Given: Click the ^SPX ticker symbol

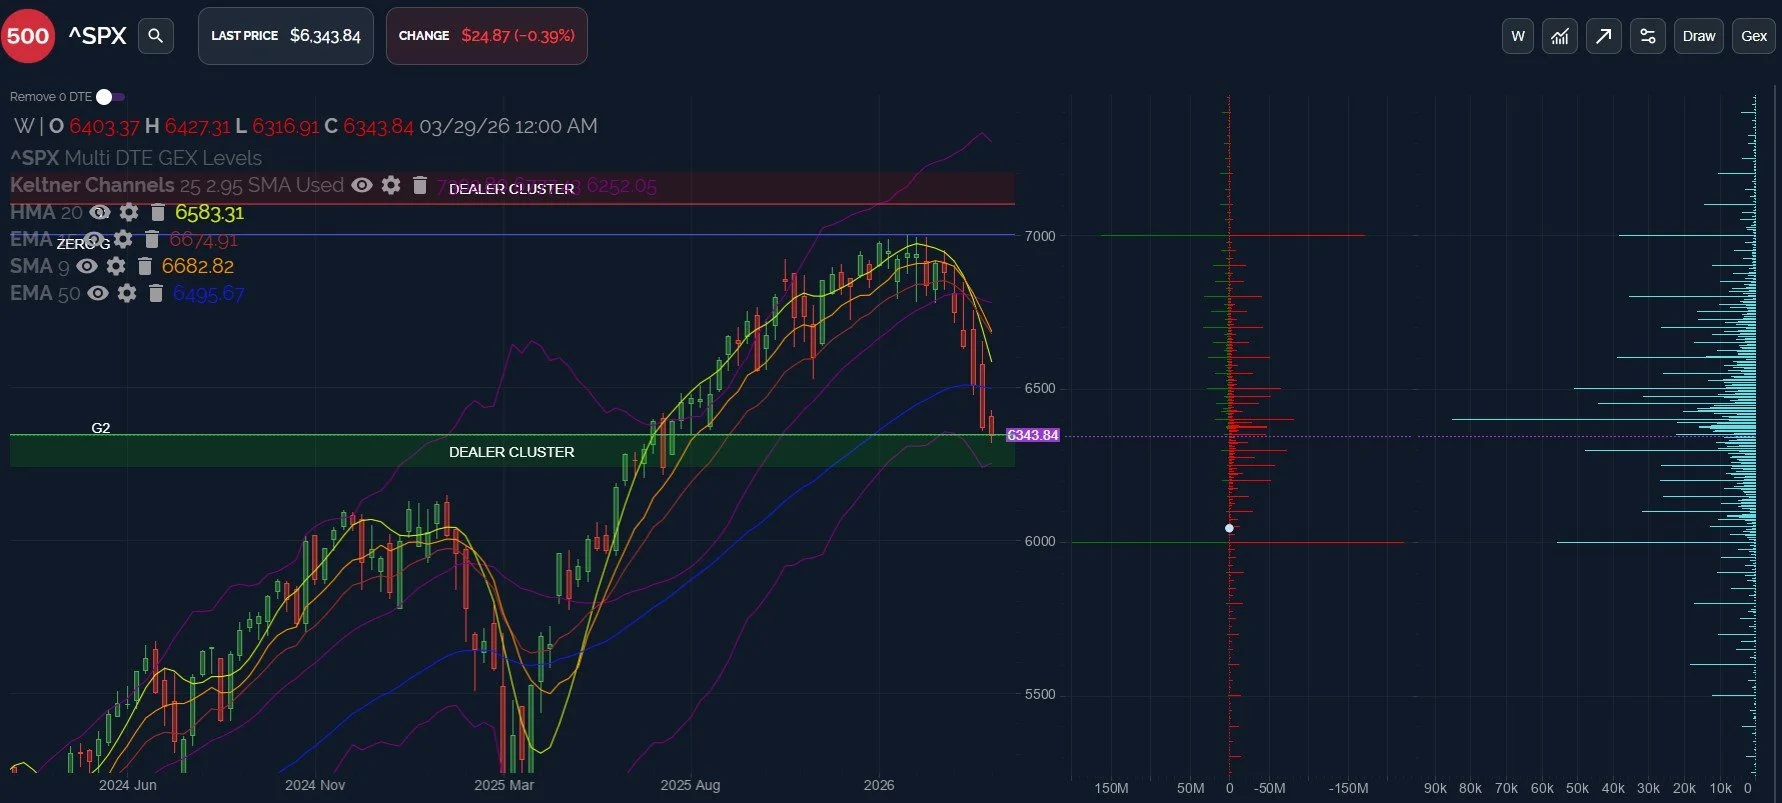Looking at the screenshot, I should click(x=97, y=36).
